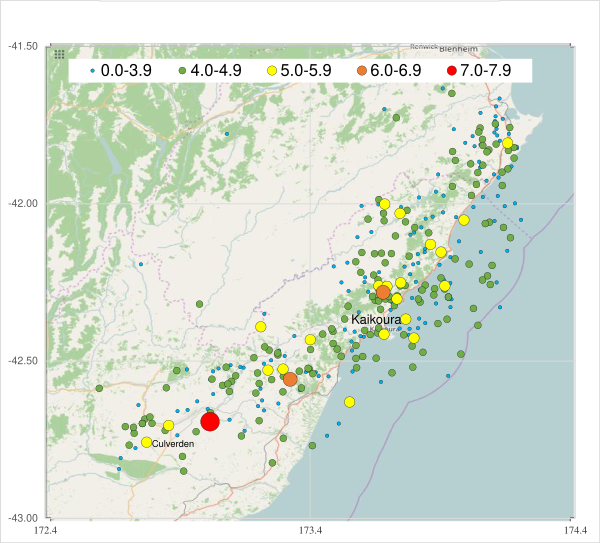600x543 pixels.
Task: Click the Kaikoura town label
Action: pyautogui.click(x=376, y=320)
